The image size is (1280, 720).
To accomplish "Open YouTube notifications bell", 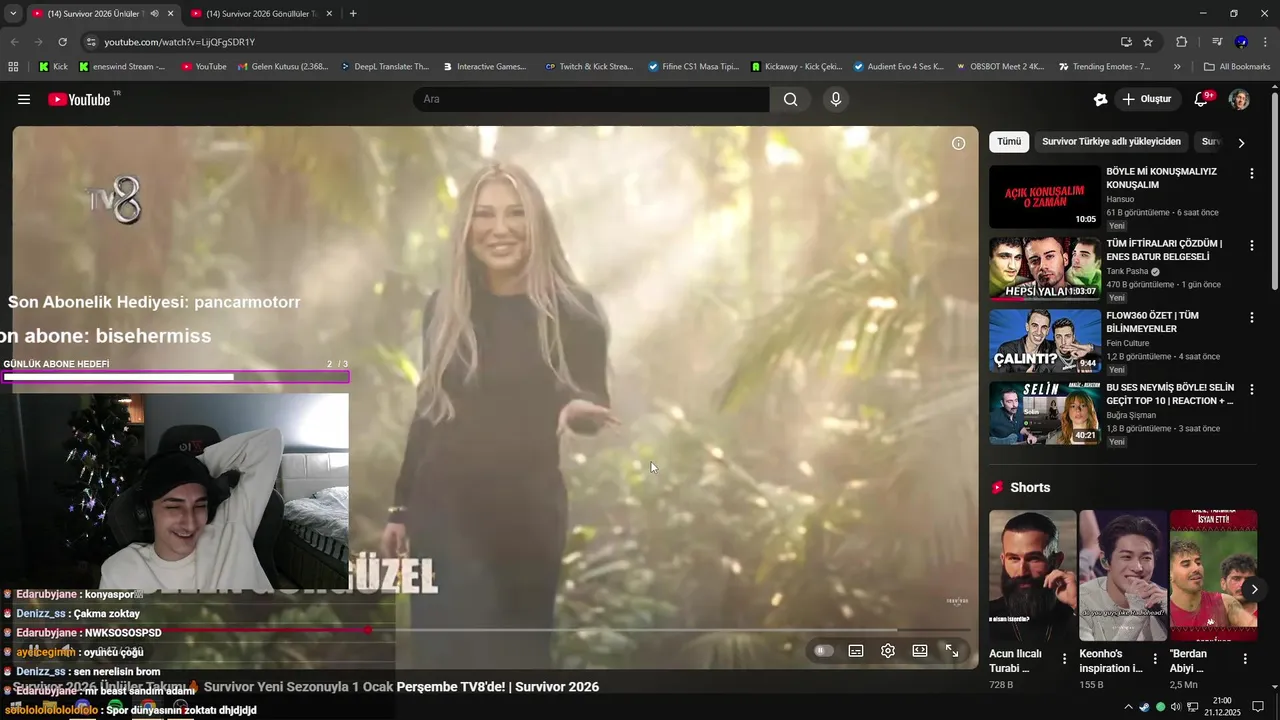I will [x=1203, y=99].
